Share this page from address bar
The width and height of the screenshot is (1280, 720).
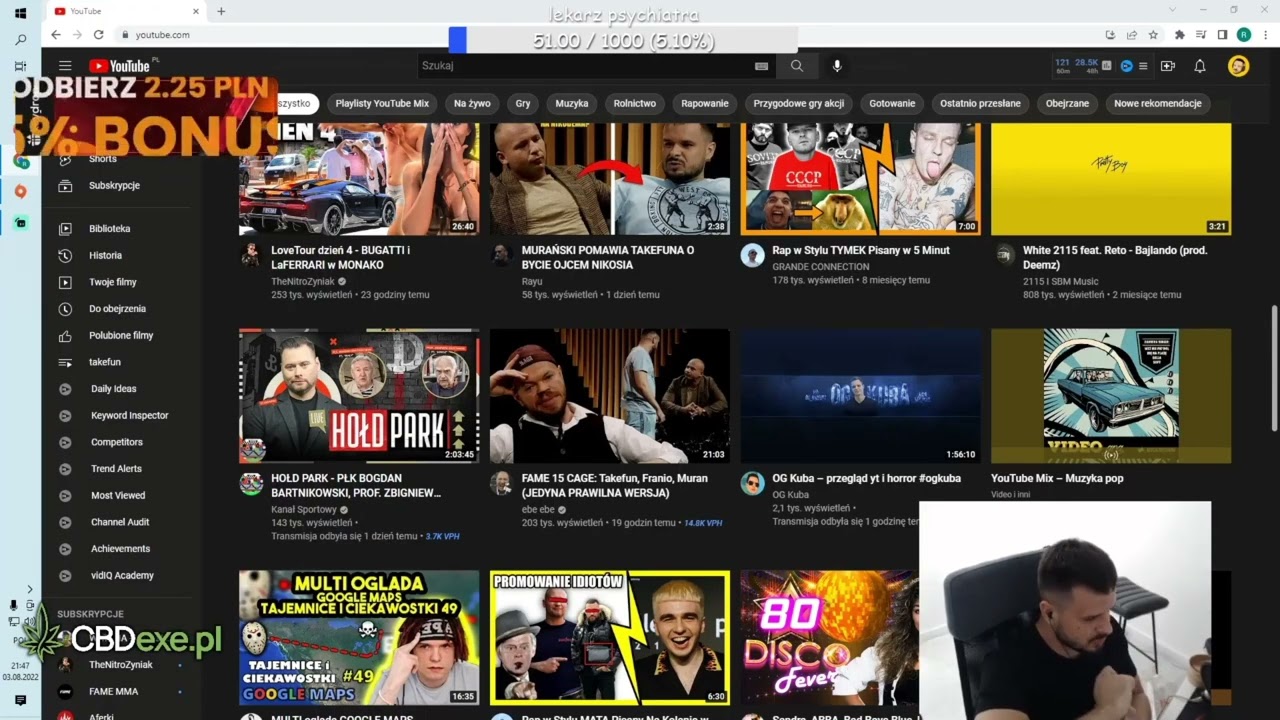point(1131,34)
